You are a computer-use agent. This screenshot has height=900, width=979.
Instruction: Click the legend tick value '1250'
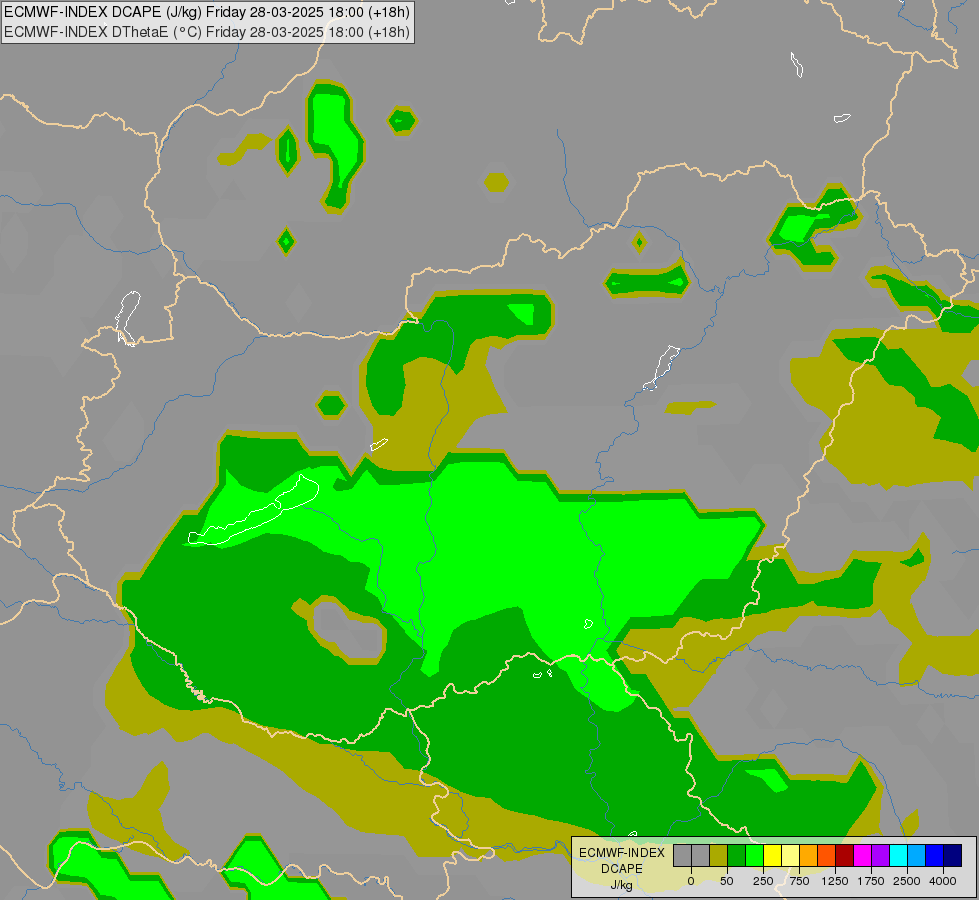(x=835, y=881)
